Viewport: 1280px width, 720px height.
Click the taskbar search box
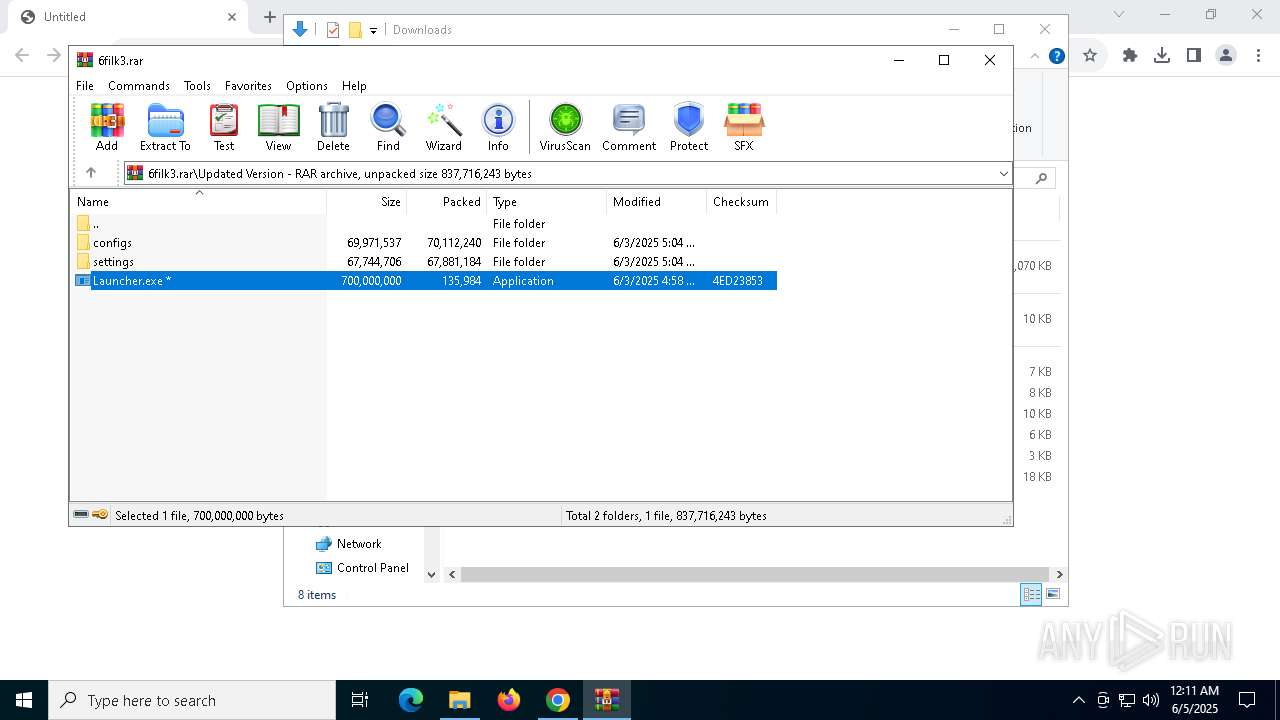point(192,700)
